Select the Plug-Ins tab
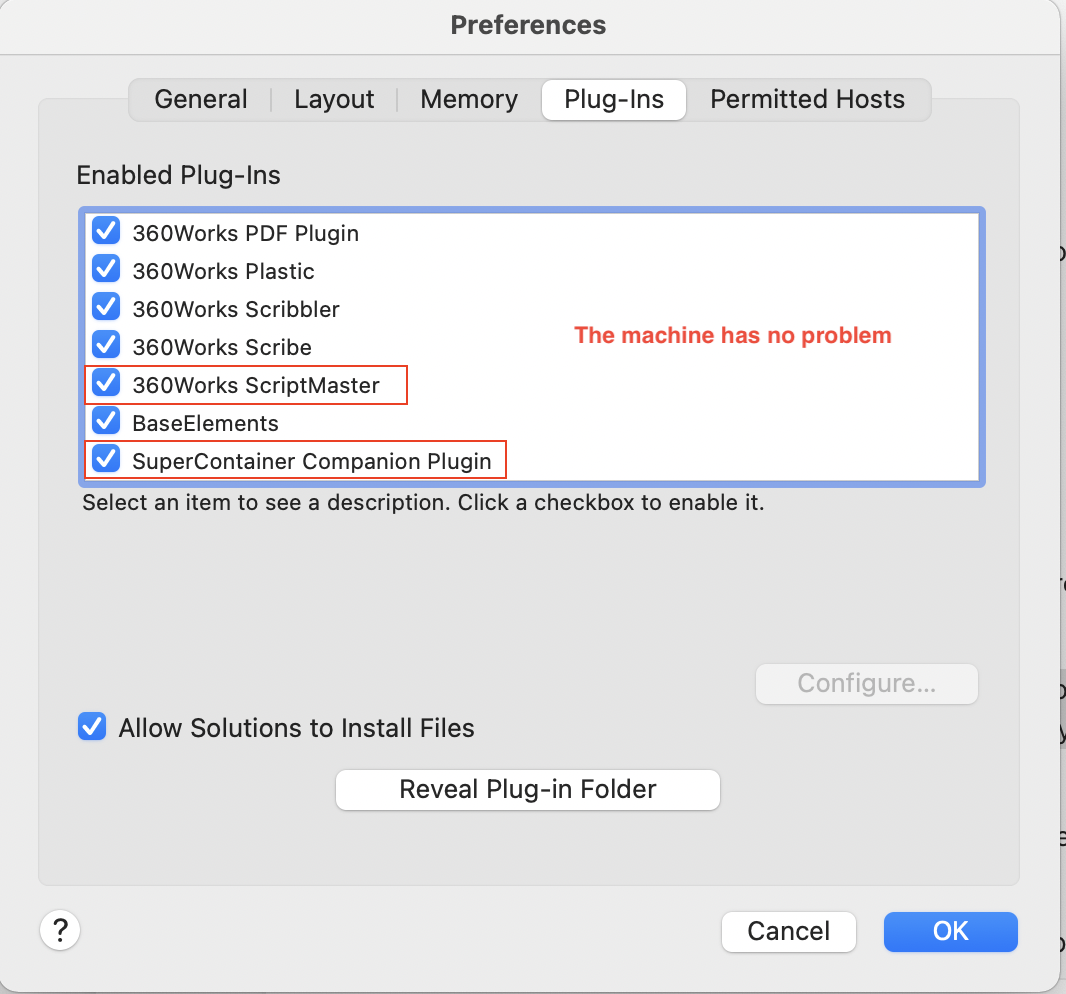This screenshot has width=1066, height=994. [x=613, y=100]
